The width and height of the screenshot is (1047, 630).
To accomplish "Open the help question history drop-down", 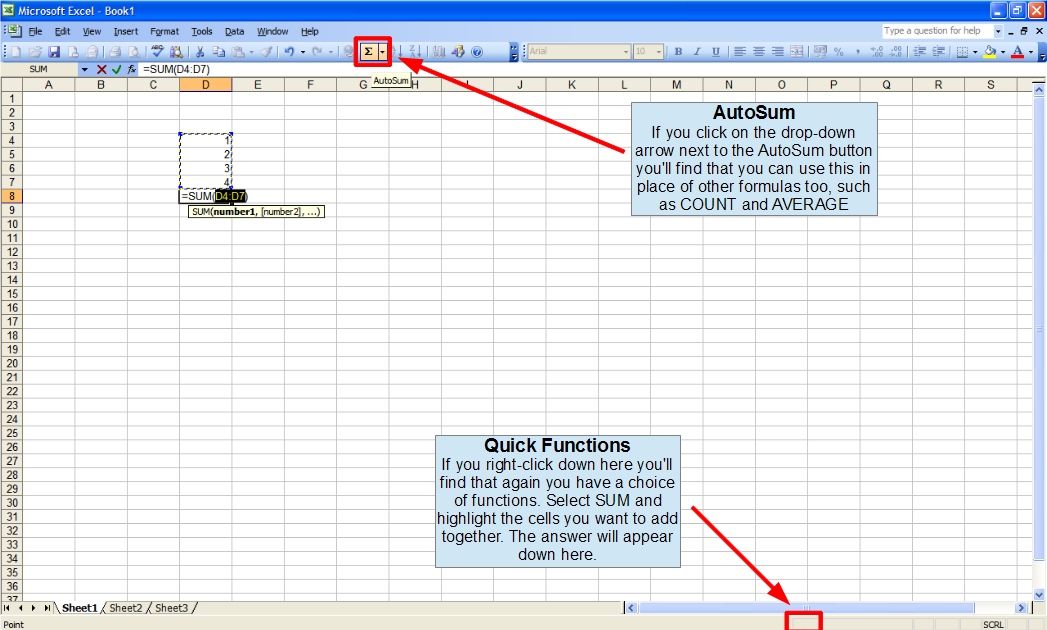I will click(x=998, y=31).
